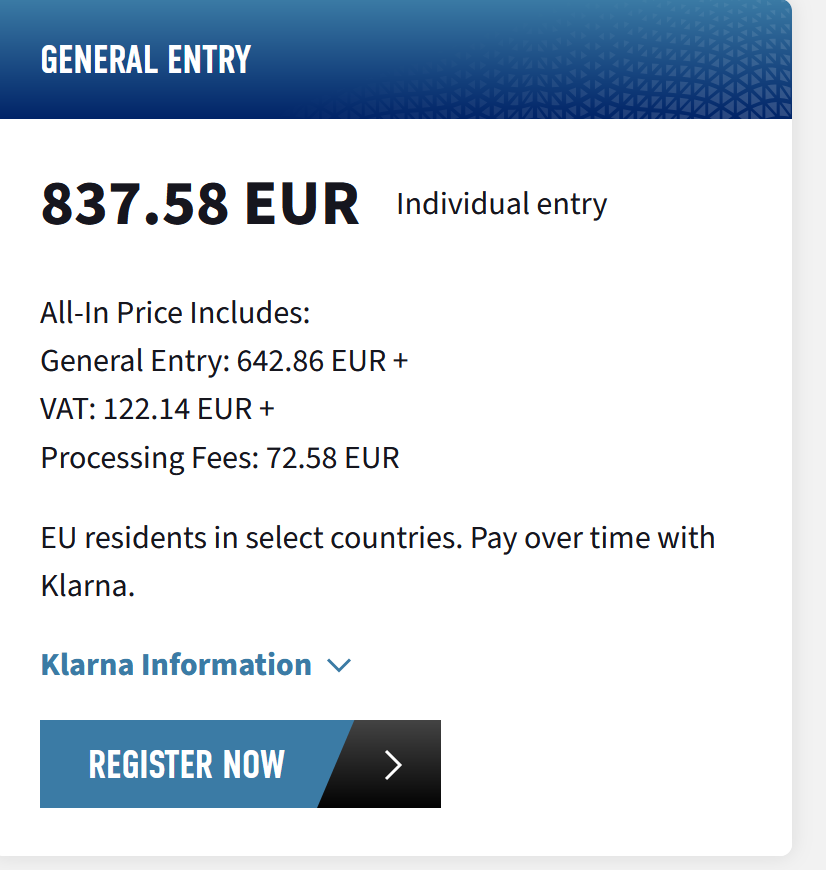Viewport: 826px width, 870px height.
Task: Open the Klarna Information link
Action: click(176, 665)
